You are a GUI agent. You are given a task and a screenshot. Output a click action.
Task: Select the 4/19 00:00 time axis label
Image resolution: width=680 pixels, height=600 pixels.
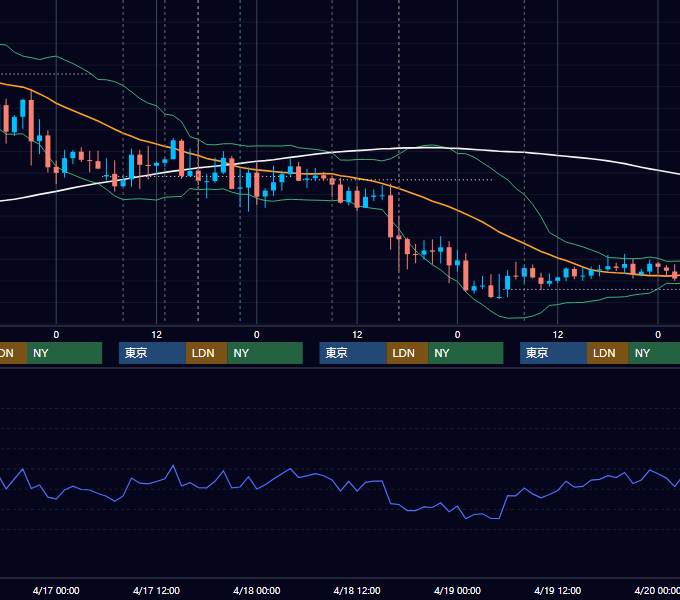click(457, 590)
